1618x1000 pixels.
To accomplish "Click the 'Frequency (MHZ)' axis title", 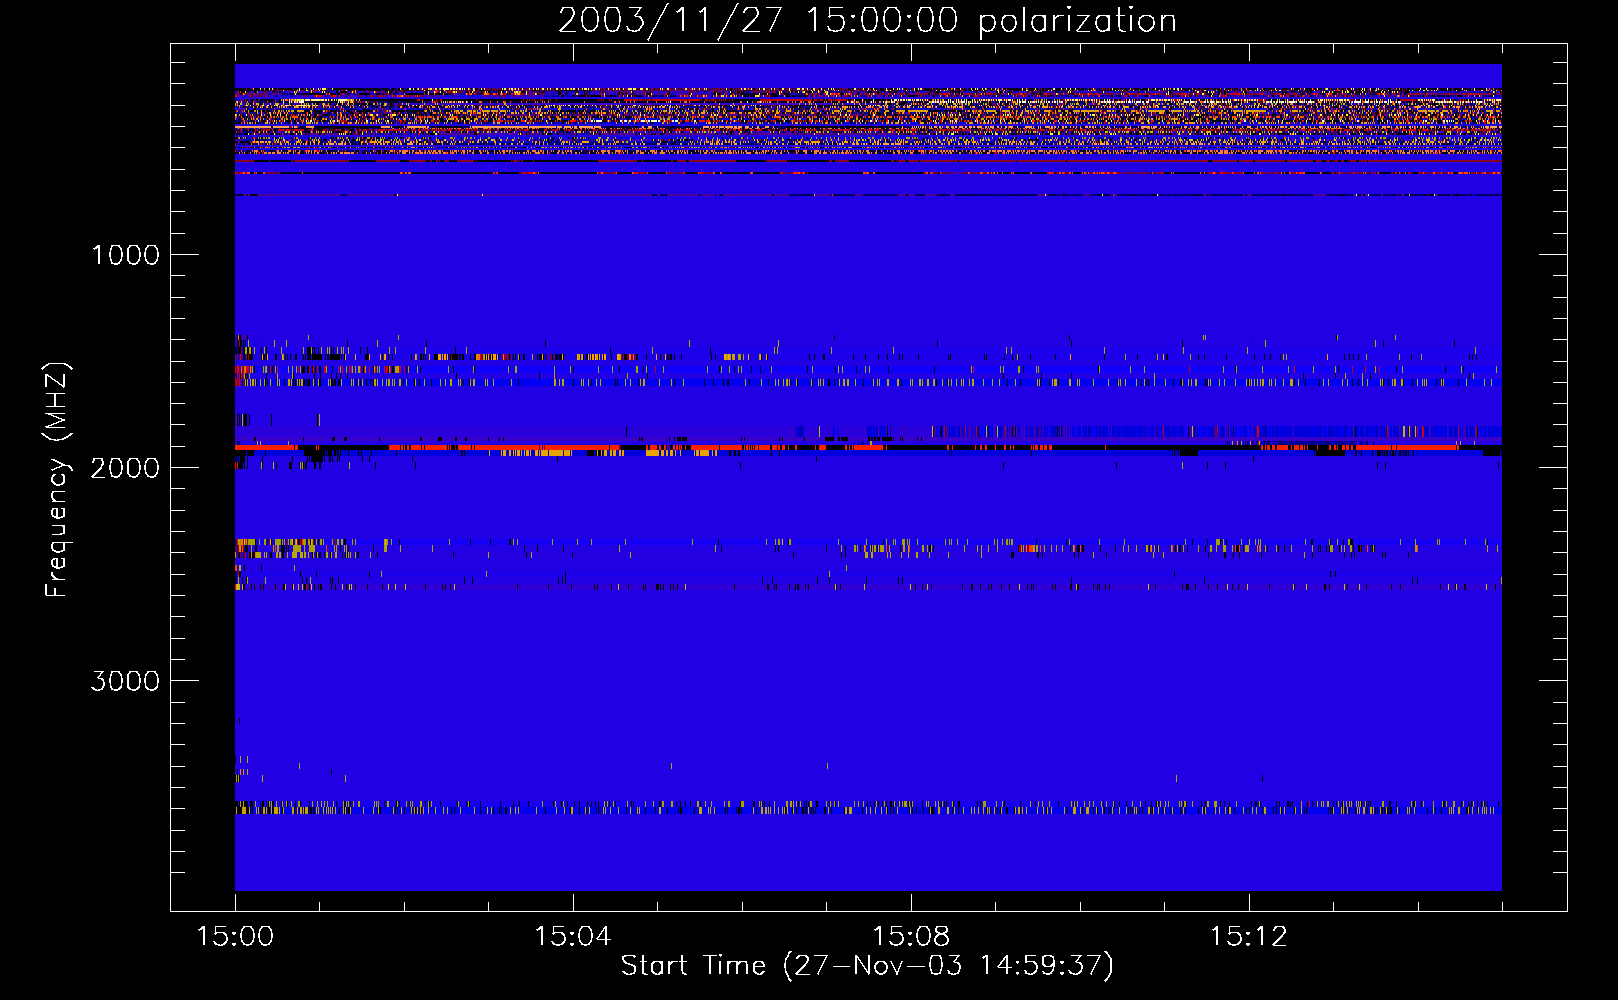I will click(x=57, y=480).
